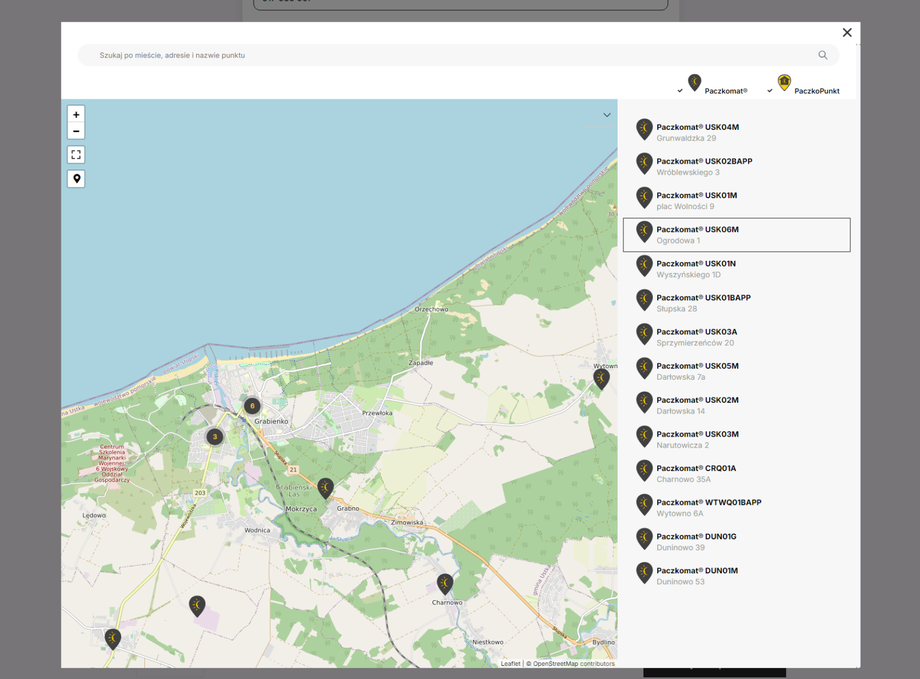
Task: Zoom out the map with minus button
Action: click(76, 131)
